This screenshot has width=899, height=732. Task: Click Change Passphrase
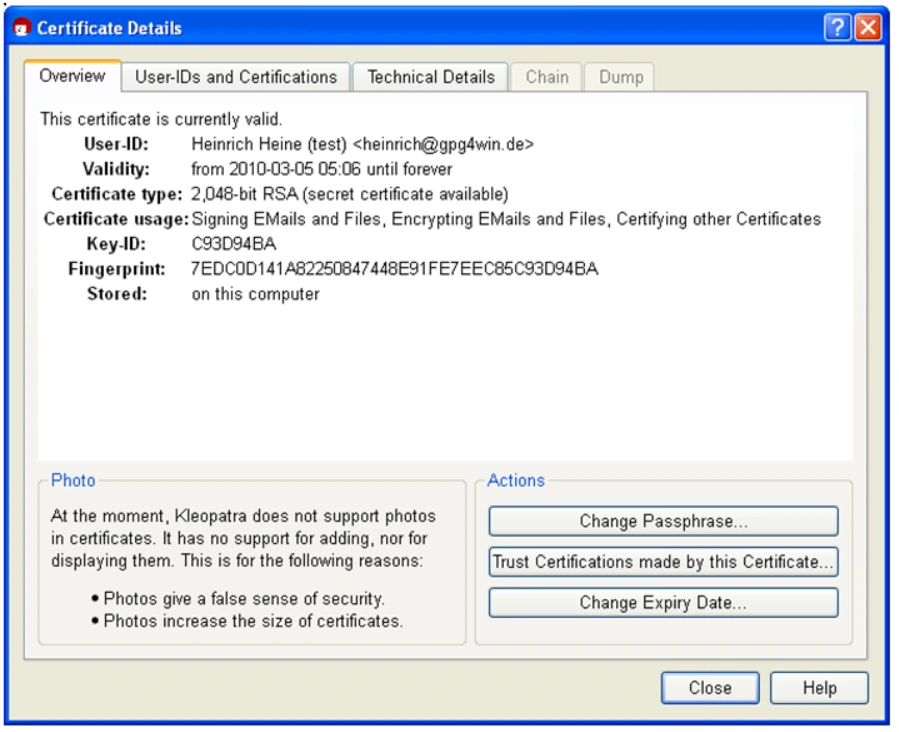tap(664, 521)
